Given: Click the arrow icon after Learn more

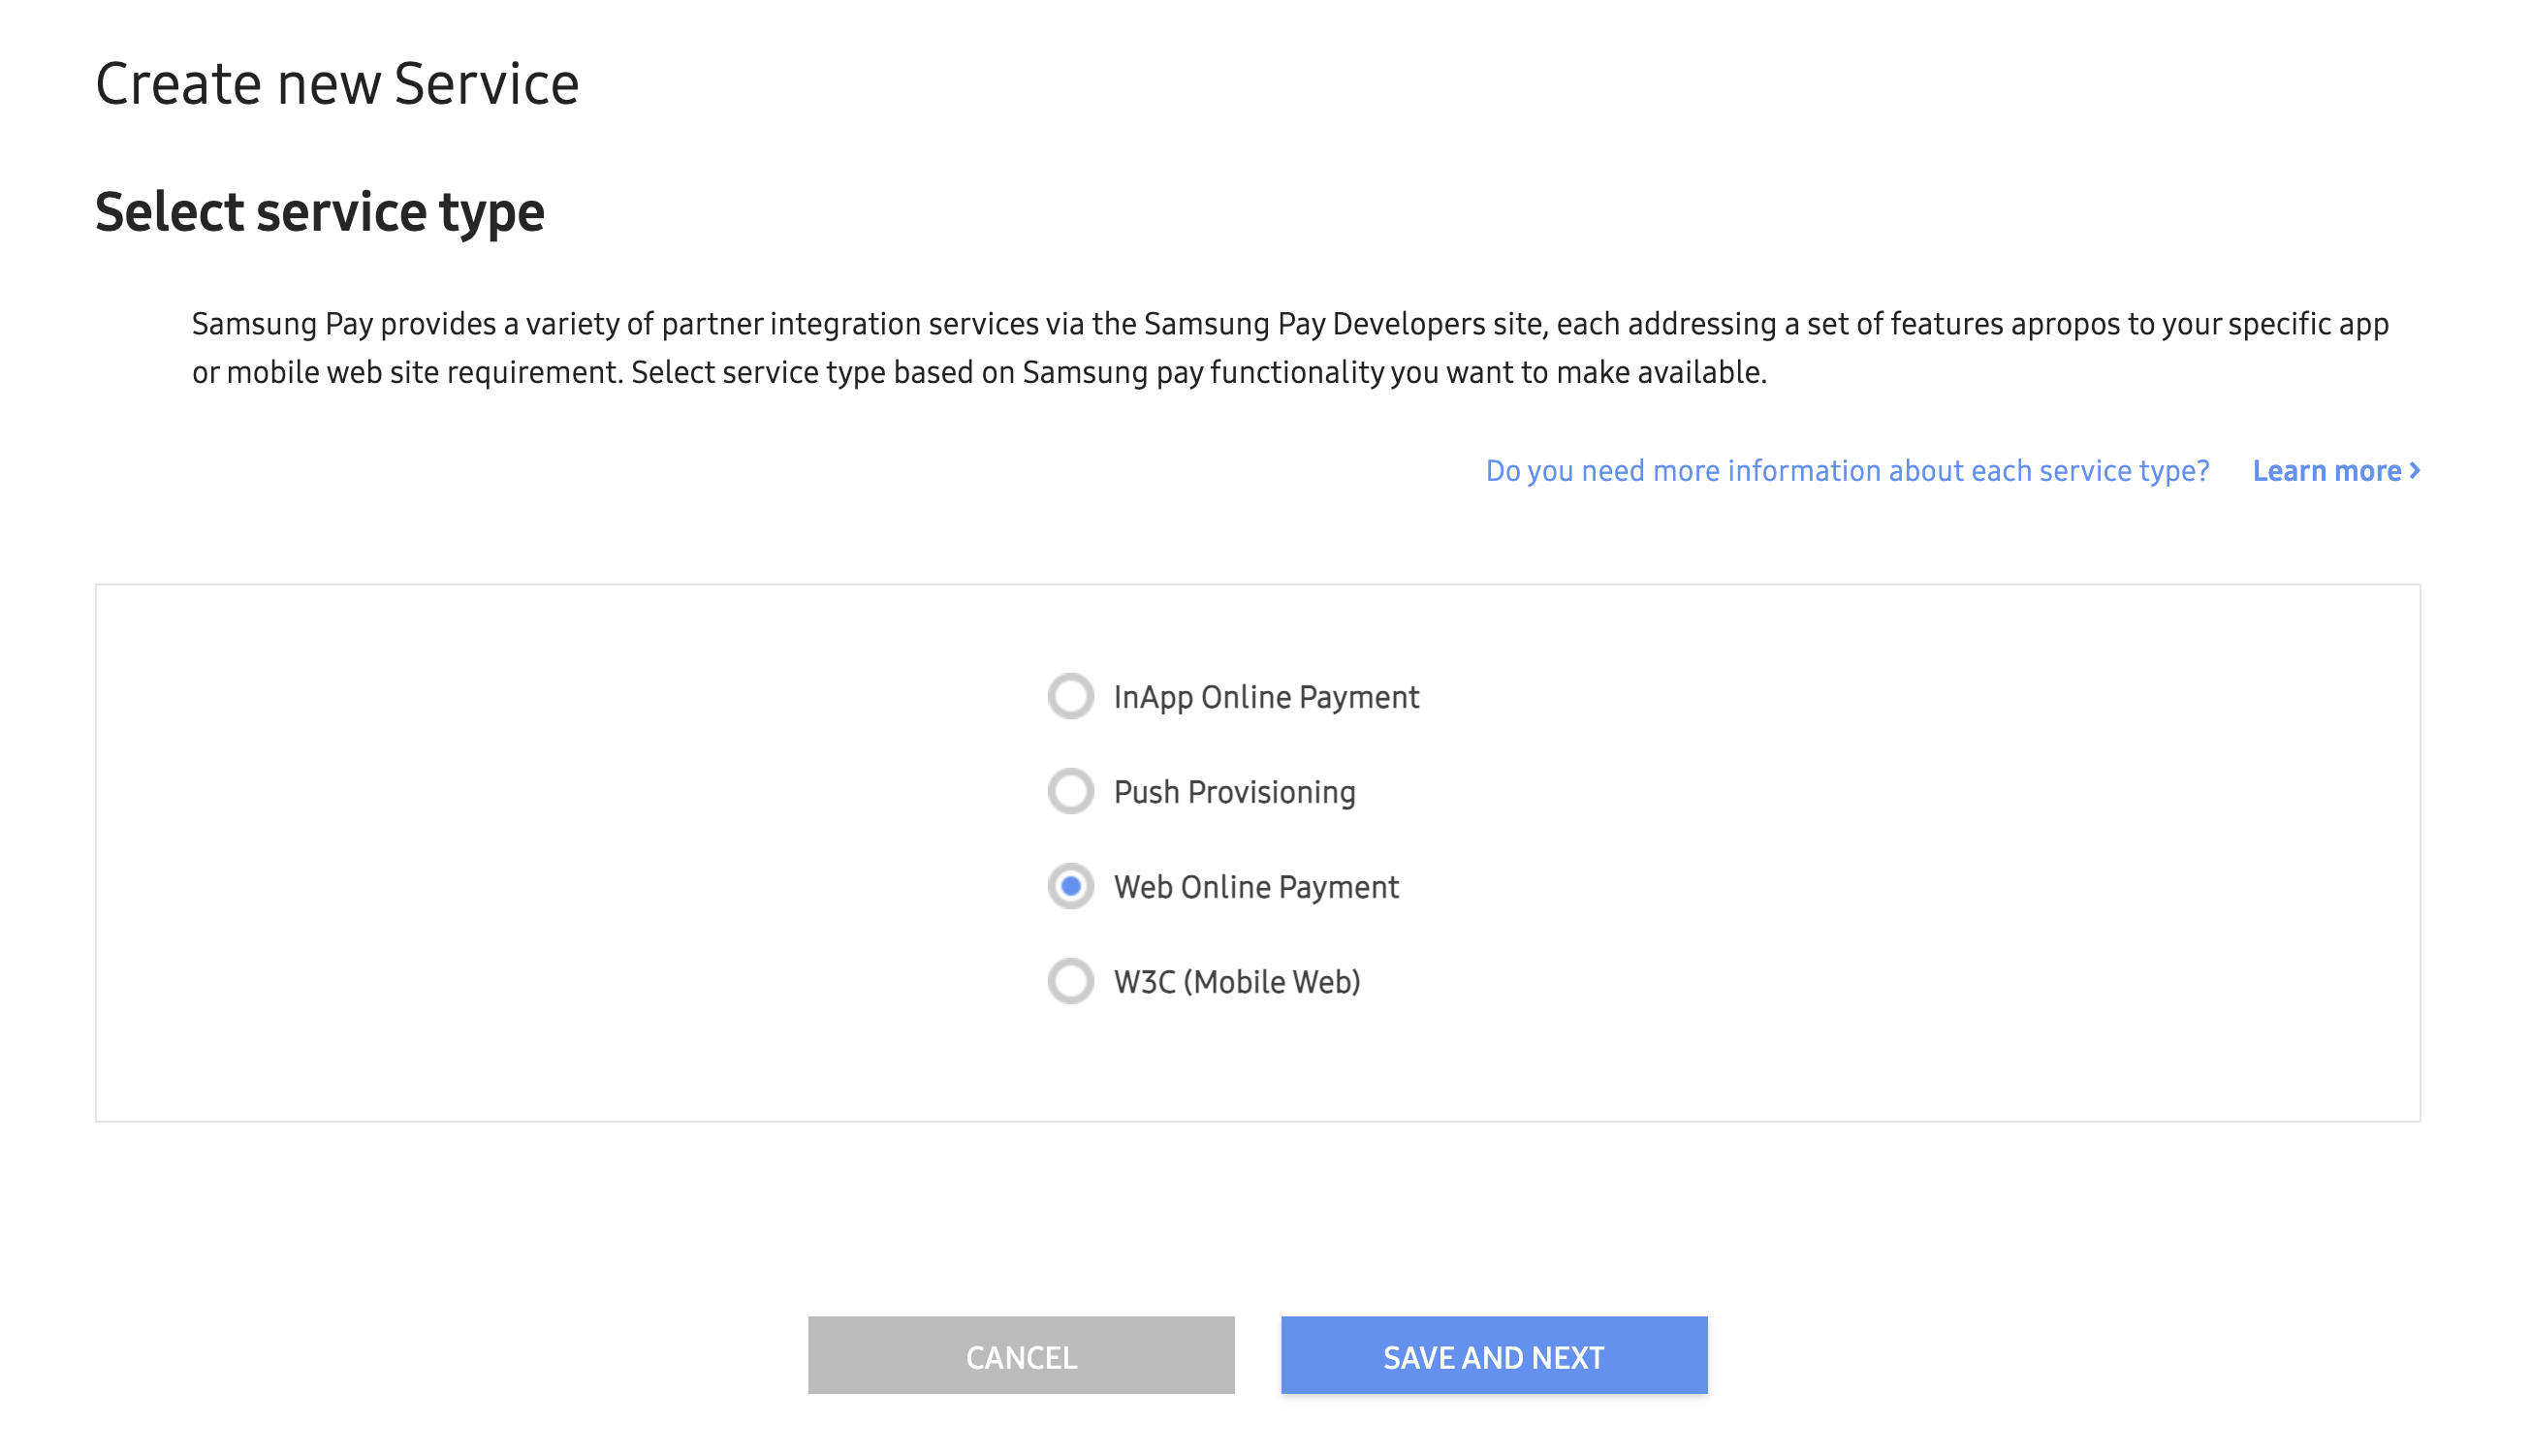Looking at the screenshot, I should point(2415,470).
